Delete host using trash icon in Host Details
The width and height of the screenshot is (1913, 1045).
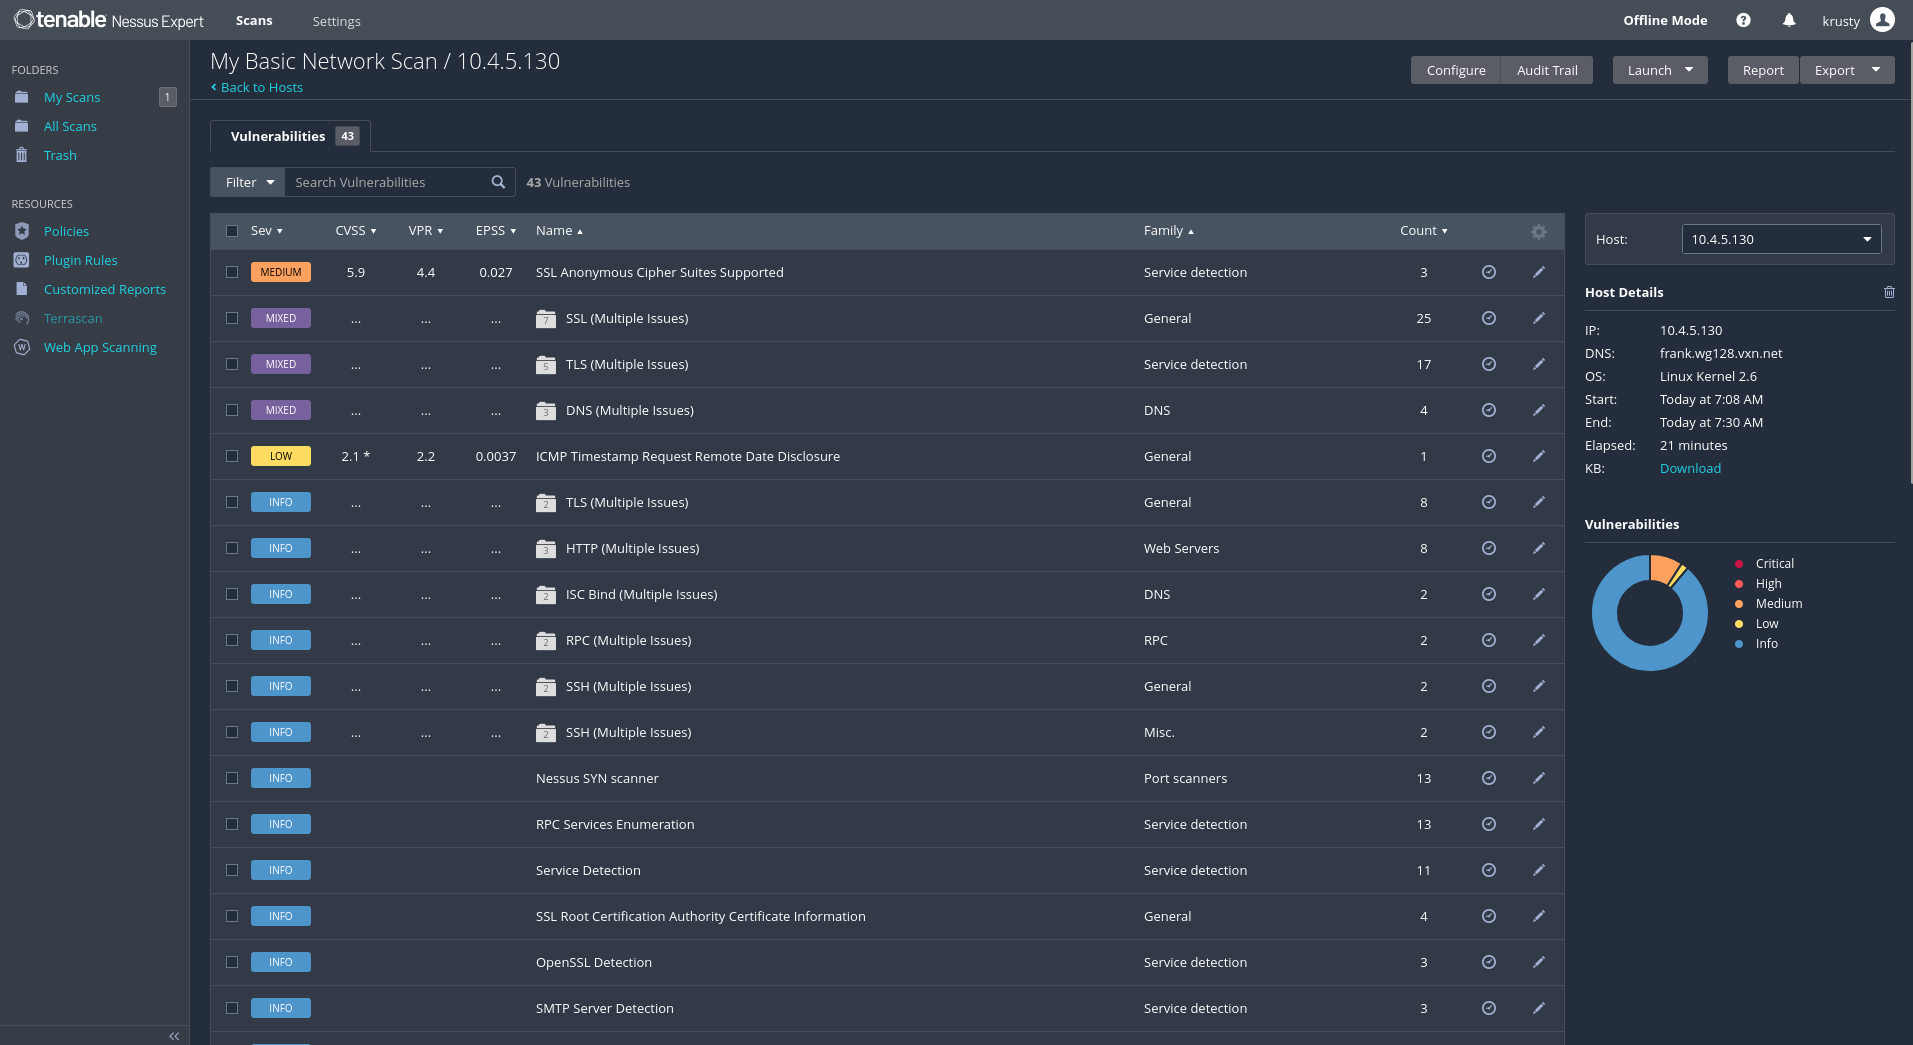(1889, 292)
